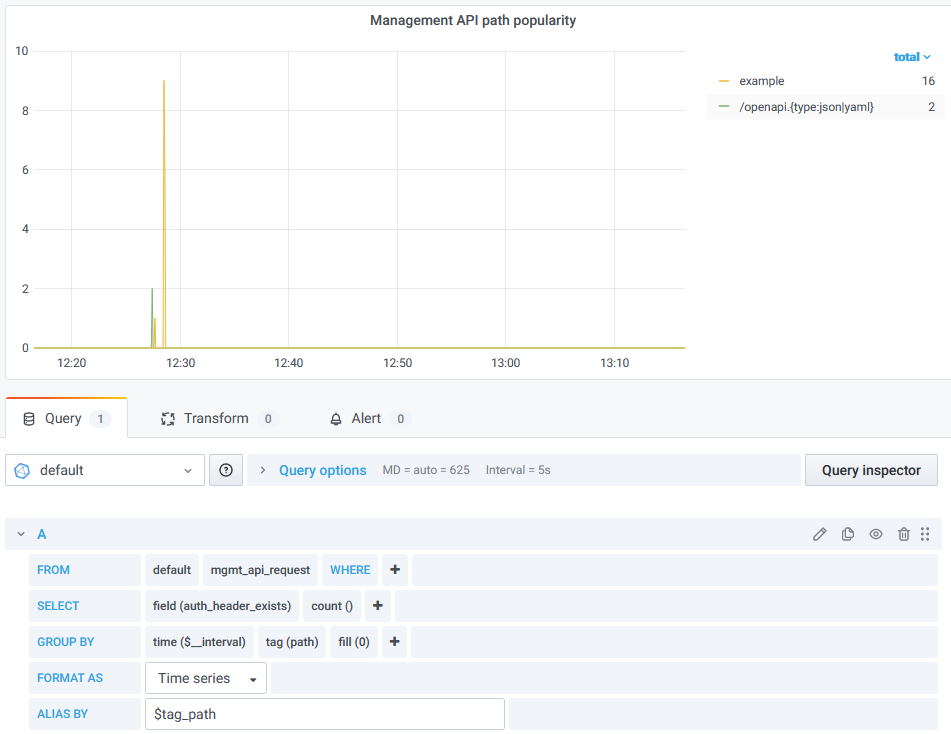This screenshot has height=734, width=951.
Task: Open the default data source dropdown
Action: pyautogui.click(x=105, y=470)
